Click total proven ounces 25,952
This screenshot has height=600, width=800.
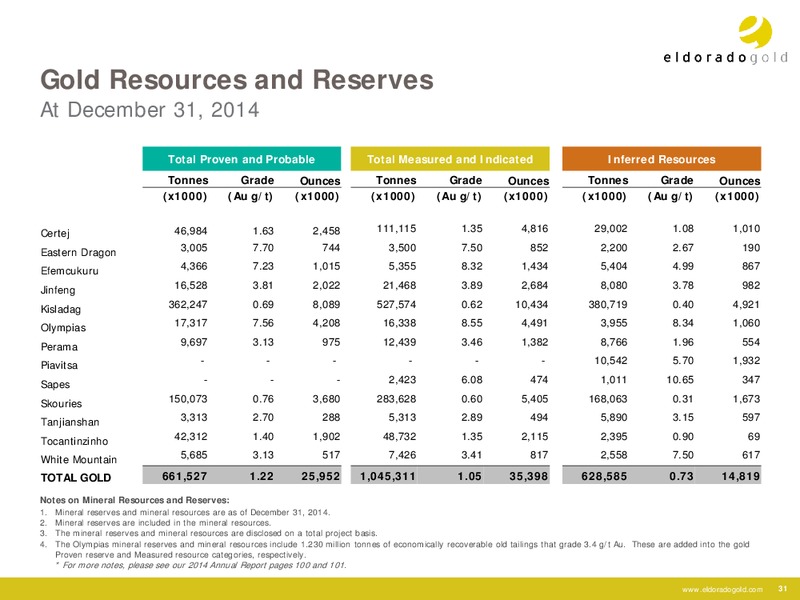tap(320, 477)
